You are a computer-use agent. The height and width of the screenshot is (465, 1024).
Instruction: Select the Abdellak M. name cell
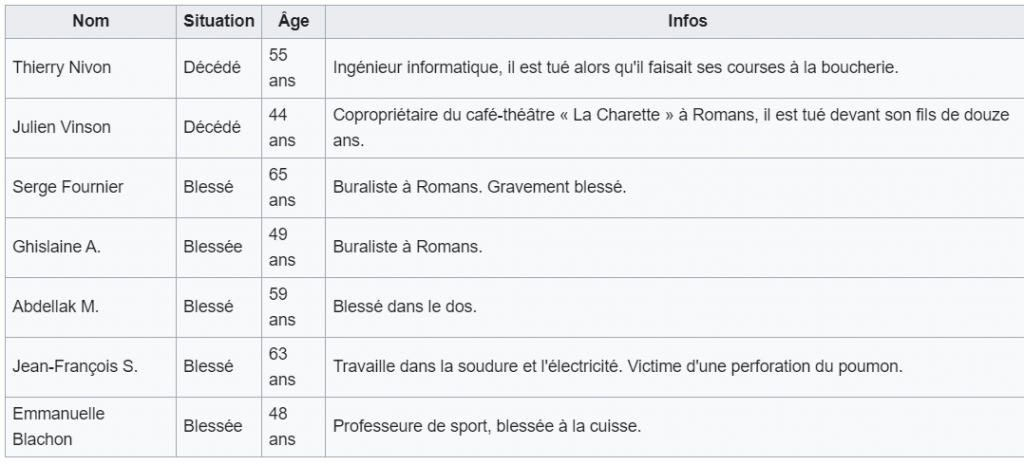point(91,307)
